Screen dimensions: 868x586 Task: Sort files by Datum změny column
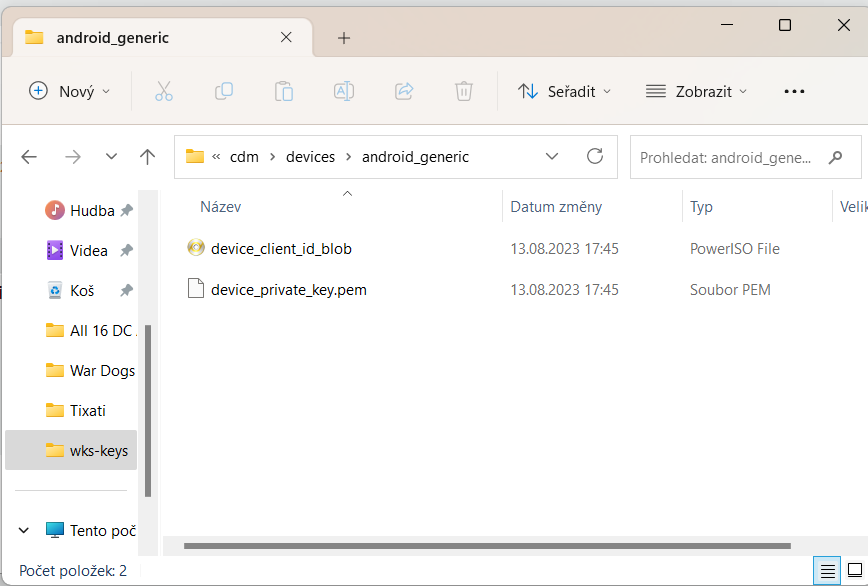coord(556,207)
